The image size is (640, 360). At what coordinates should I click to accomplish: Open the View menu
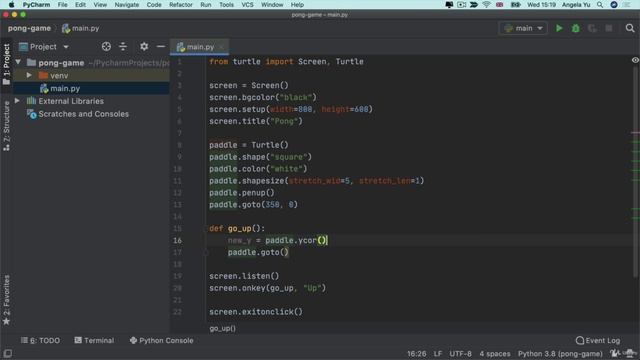point(100,4)
